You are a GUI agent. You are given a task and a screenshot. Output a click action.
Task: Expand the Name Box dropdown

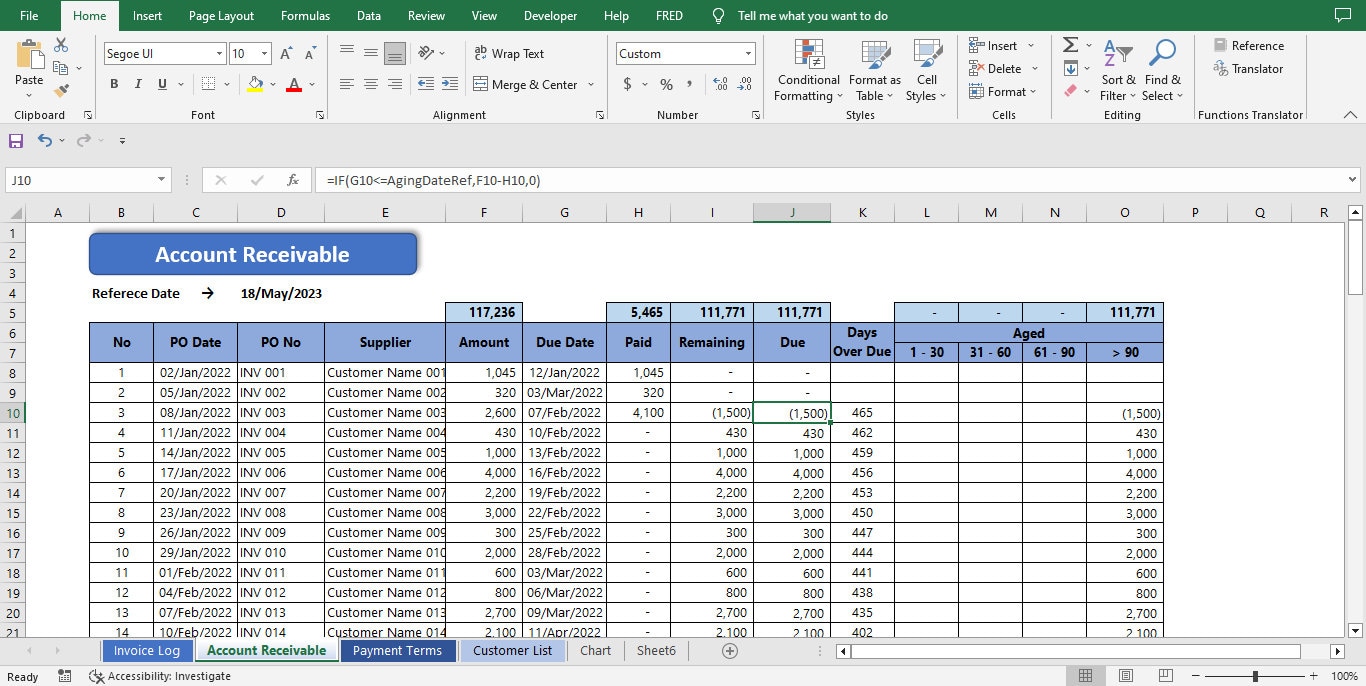[162, 180]
